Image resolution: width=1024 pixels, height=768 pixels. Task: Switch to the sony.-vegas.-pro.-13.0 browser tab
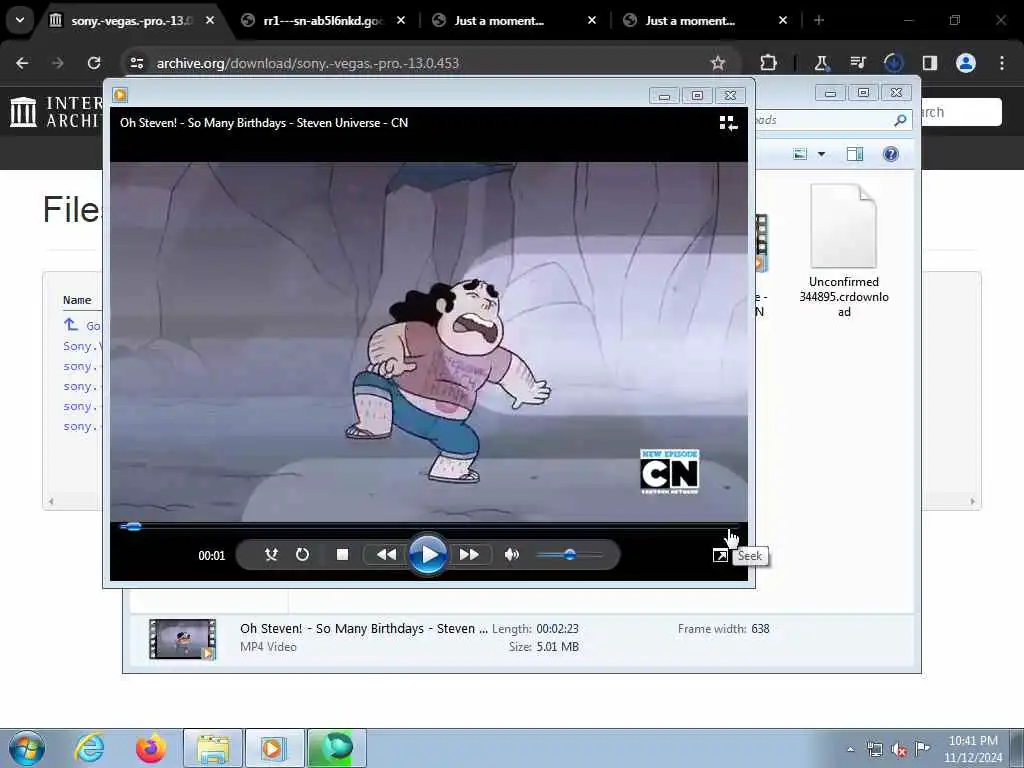(x=133, y=21)
